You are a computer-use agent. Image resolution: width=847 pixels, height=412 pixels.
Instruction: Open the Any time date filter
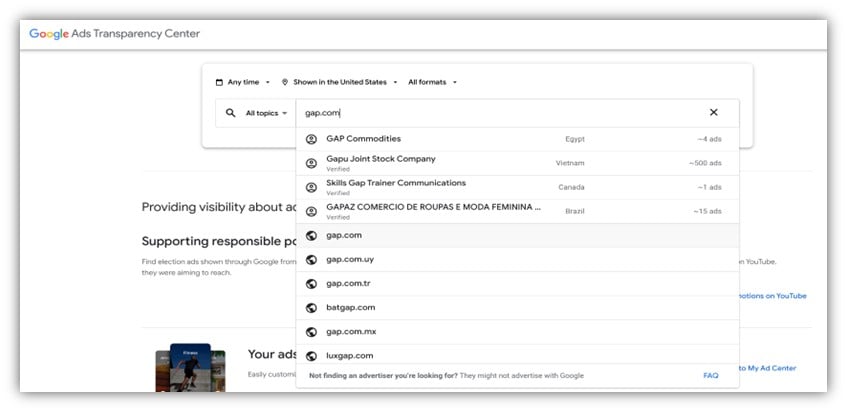243,83
